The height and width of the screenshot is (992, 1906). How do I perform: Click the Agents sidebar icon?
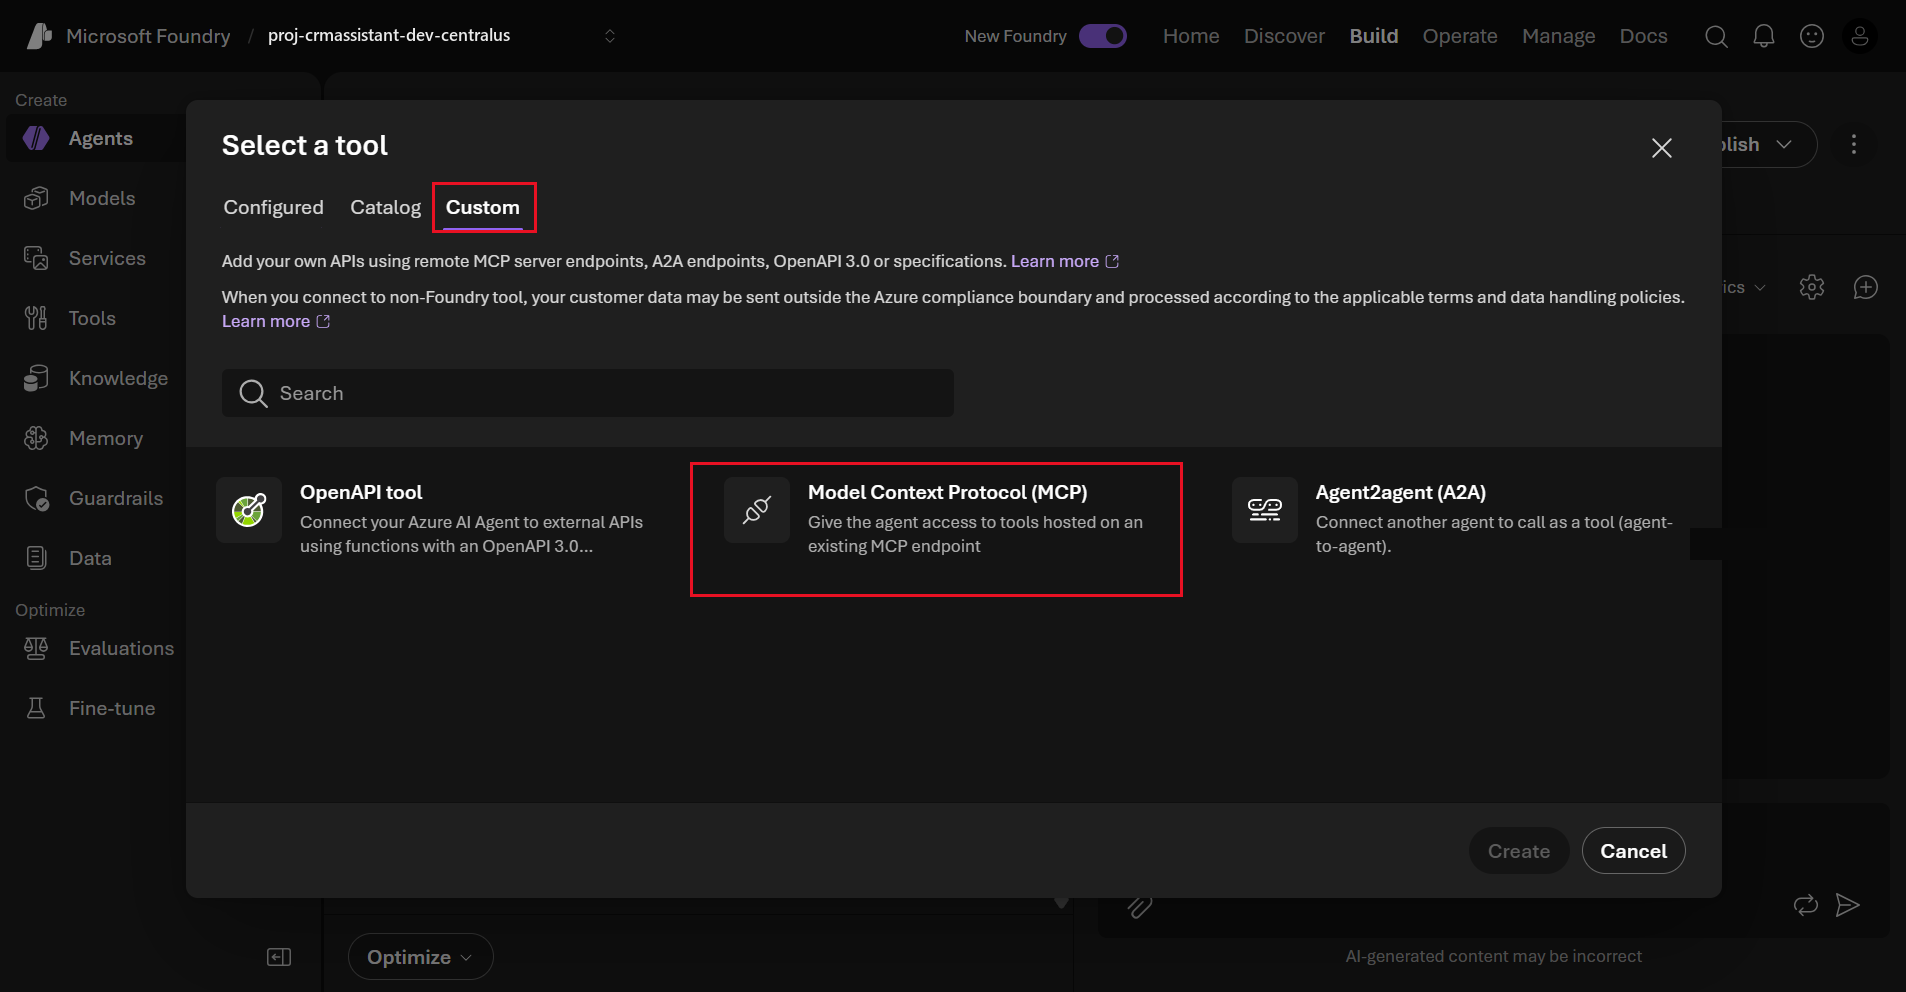point(36,138)
